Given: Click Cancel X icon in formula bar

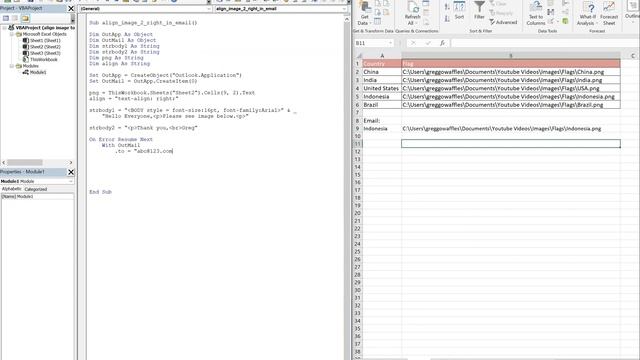Looking at the screenshot, I should (x=413, y=43).
